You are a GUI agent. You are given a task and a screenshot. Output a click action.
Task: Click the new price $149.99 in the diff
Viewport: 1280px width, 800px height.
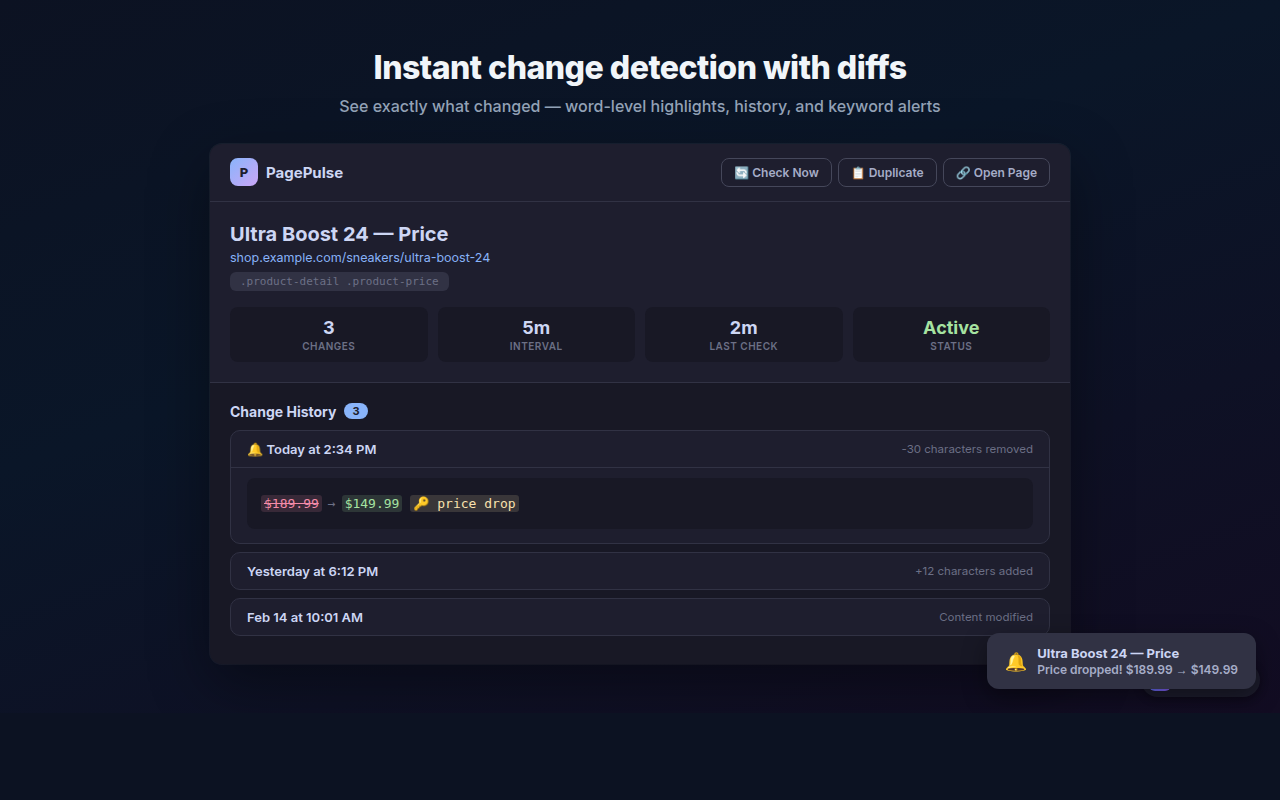click(372, 504)
